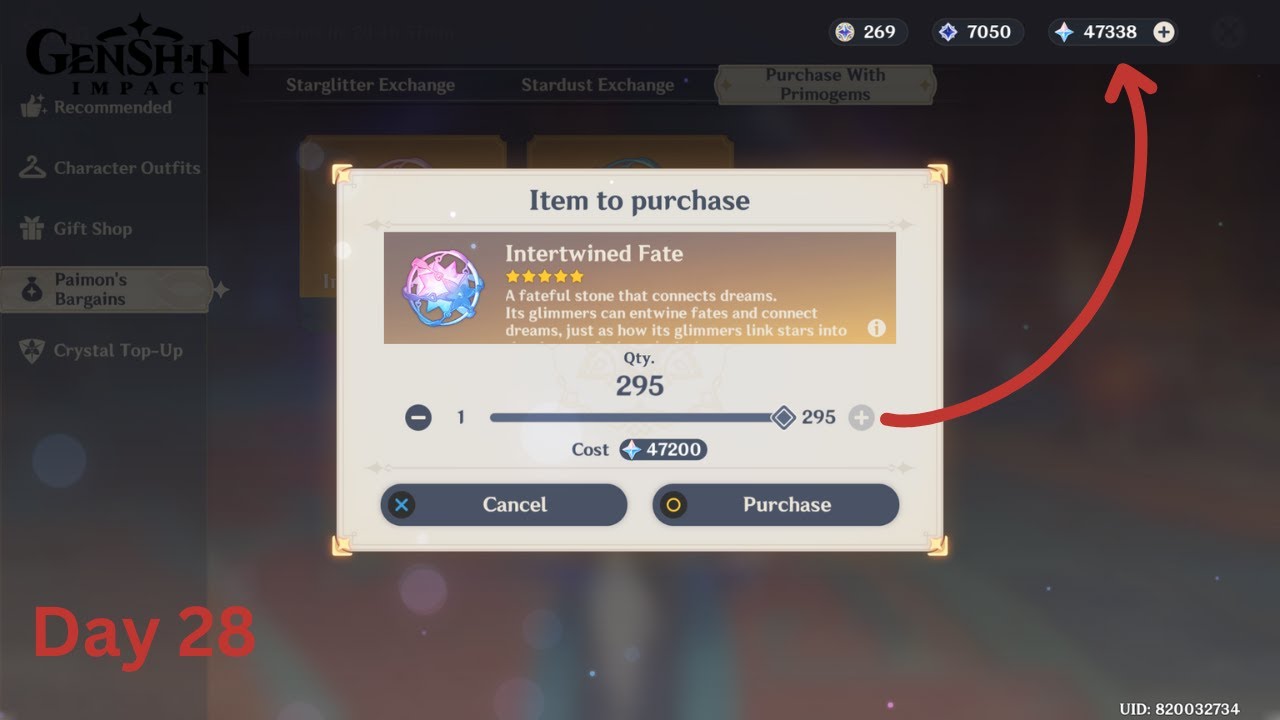This screenshot has height=720, width=1280.
Task: Select the Purchase With Primogems tab
Action: coord(826,85)
